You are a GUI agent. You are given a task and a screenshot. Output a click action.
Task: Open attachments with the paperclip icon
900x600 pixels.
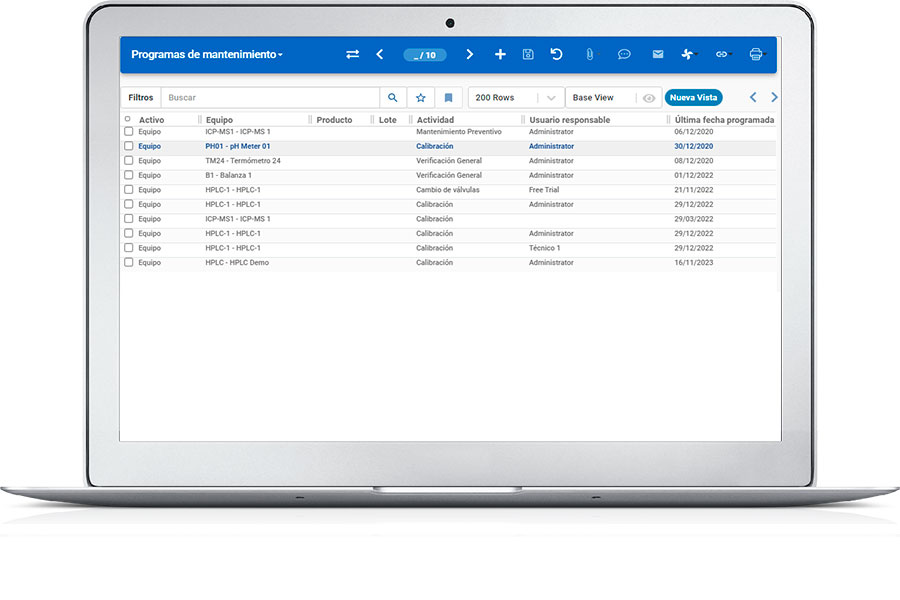coord(590,55)
